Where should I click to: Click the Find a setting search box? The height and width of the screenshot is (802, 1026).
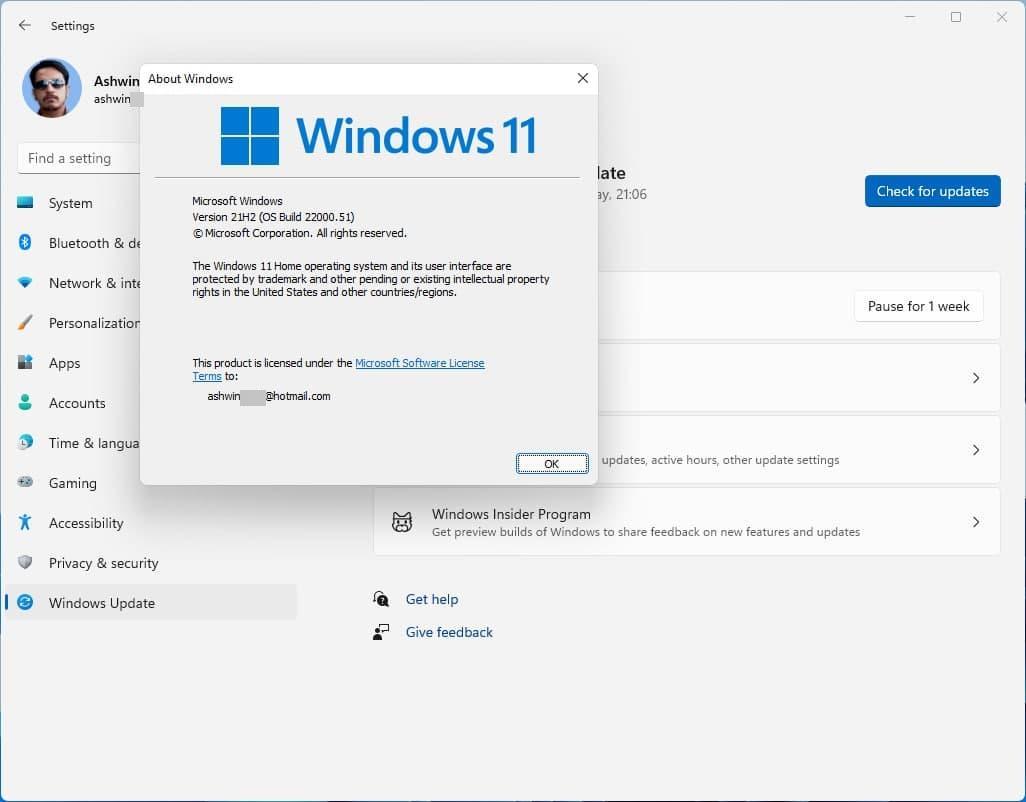(78, 158)
